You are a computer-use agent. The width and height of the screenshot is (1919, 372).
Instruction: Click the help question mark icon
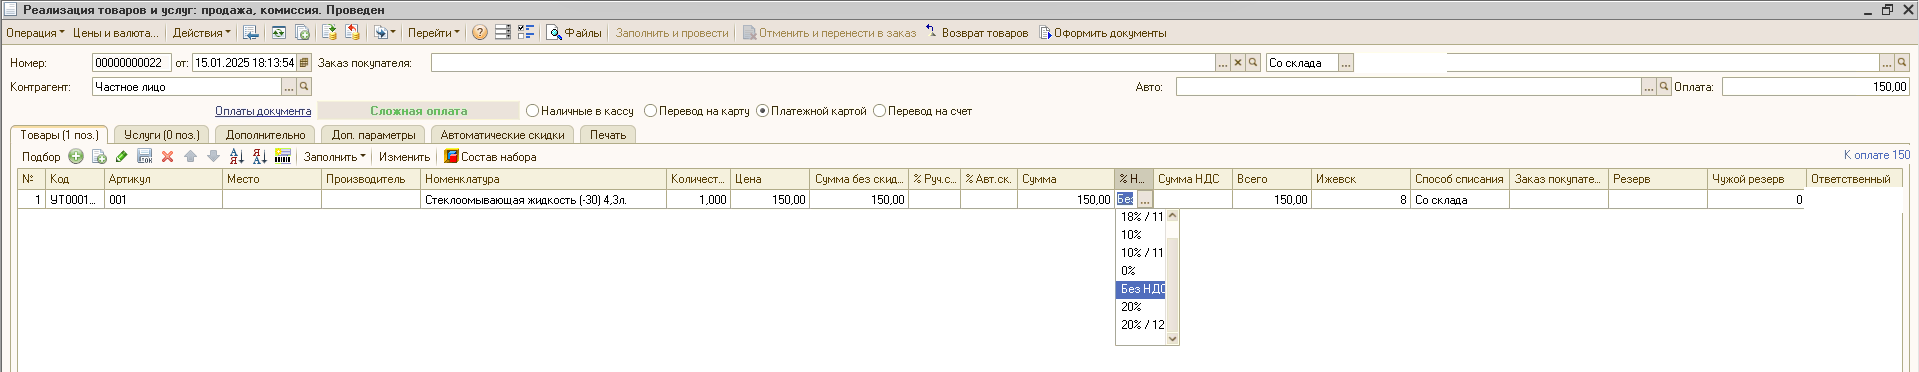[480, 33]
